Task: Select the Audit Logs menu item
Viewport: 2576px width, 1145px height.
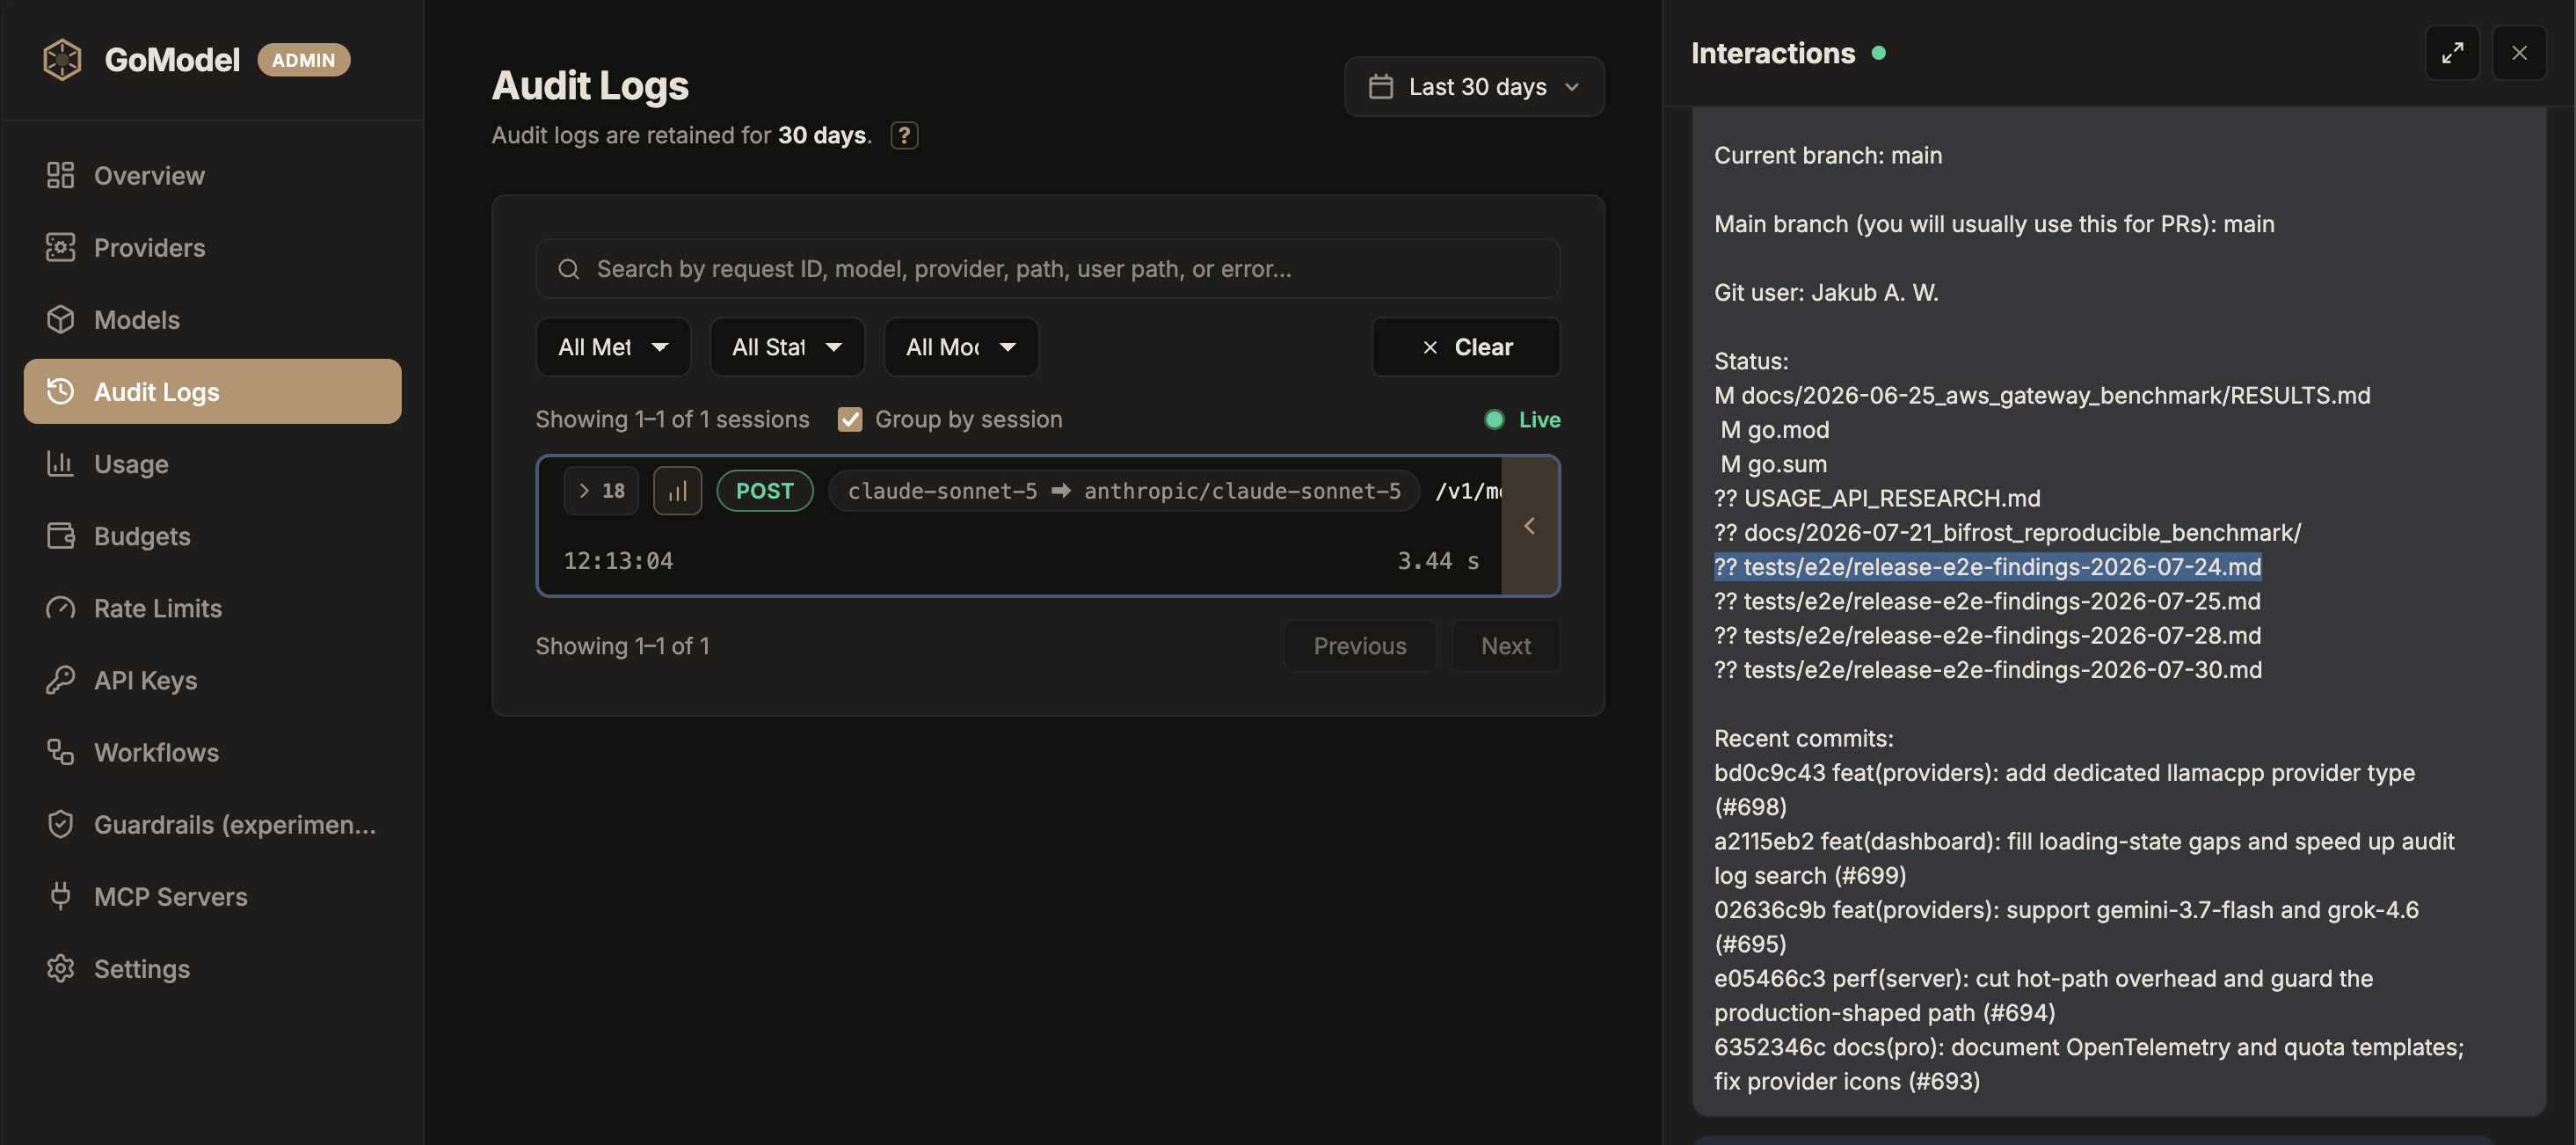Action: (212, 391)
